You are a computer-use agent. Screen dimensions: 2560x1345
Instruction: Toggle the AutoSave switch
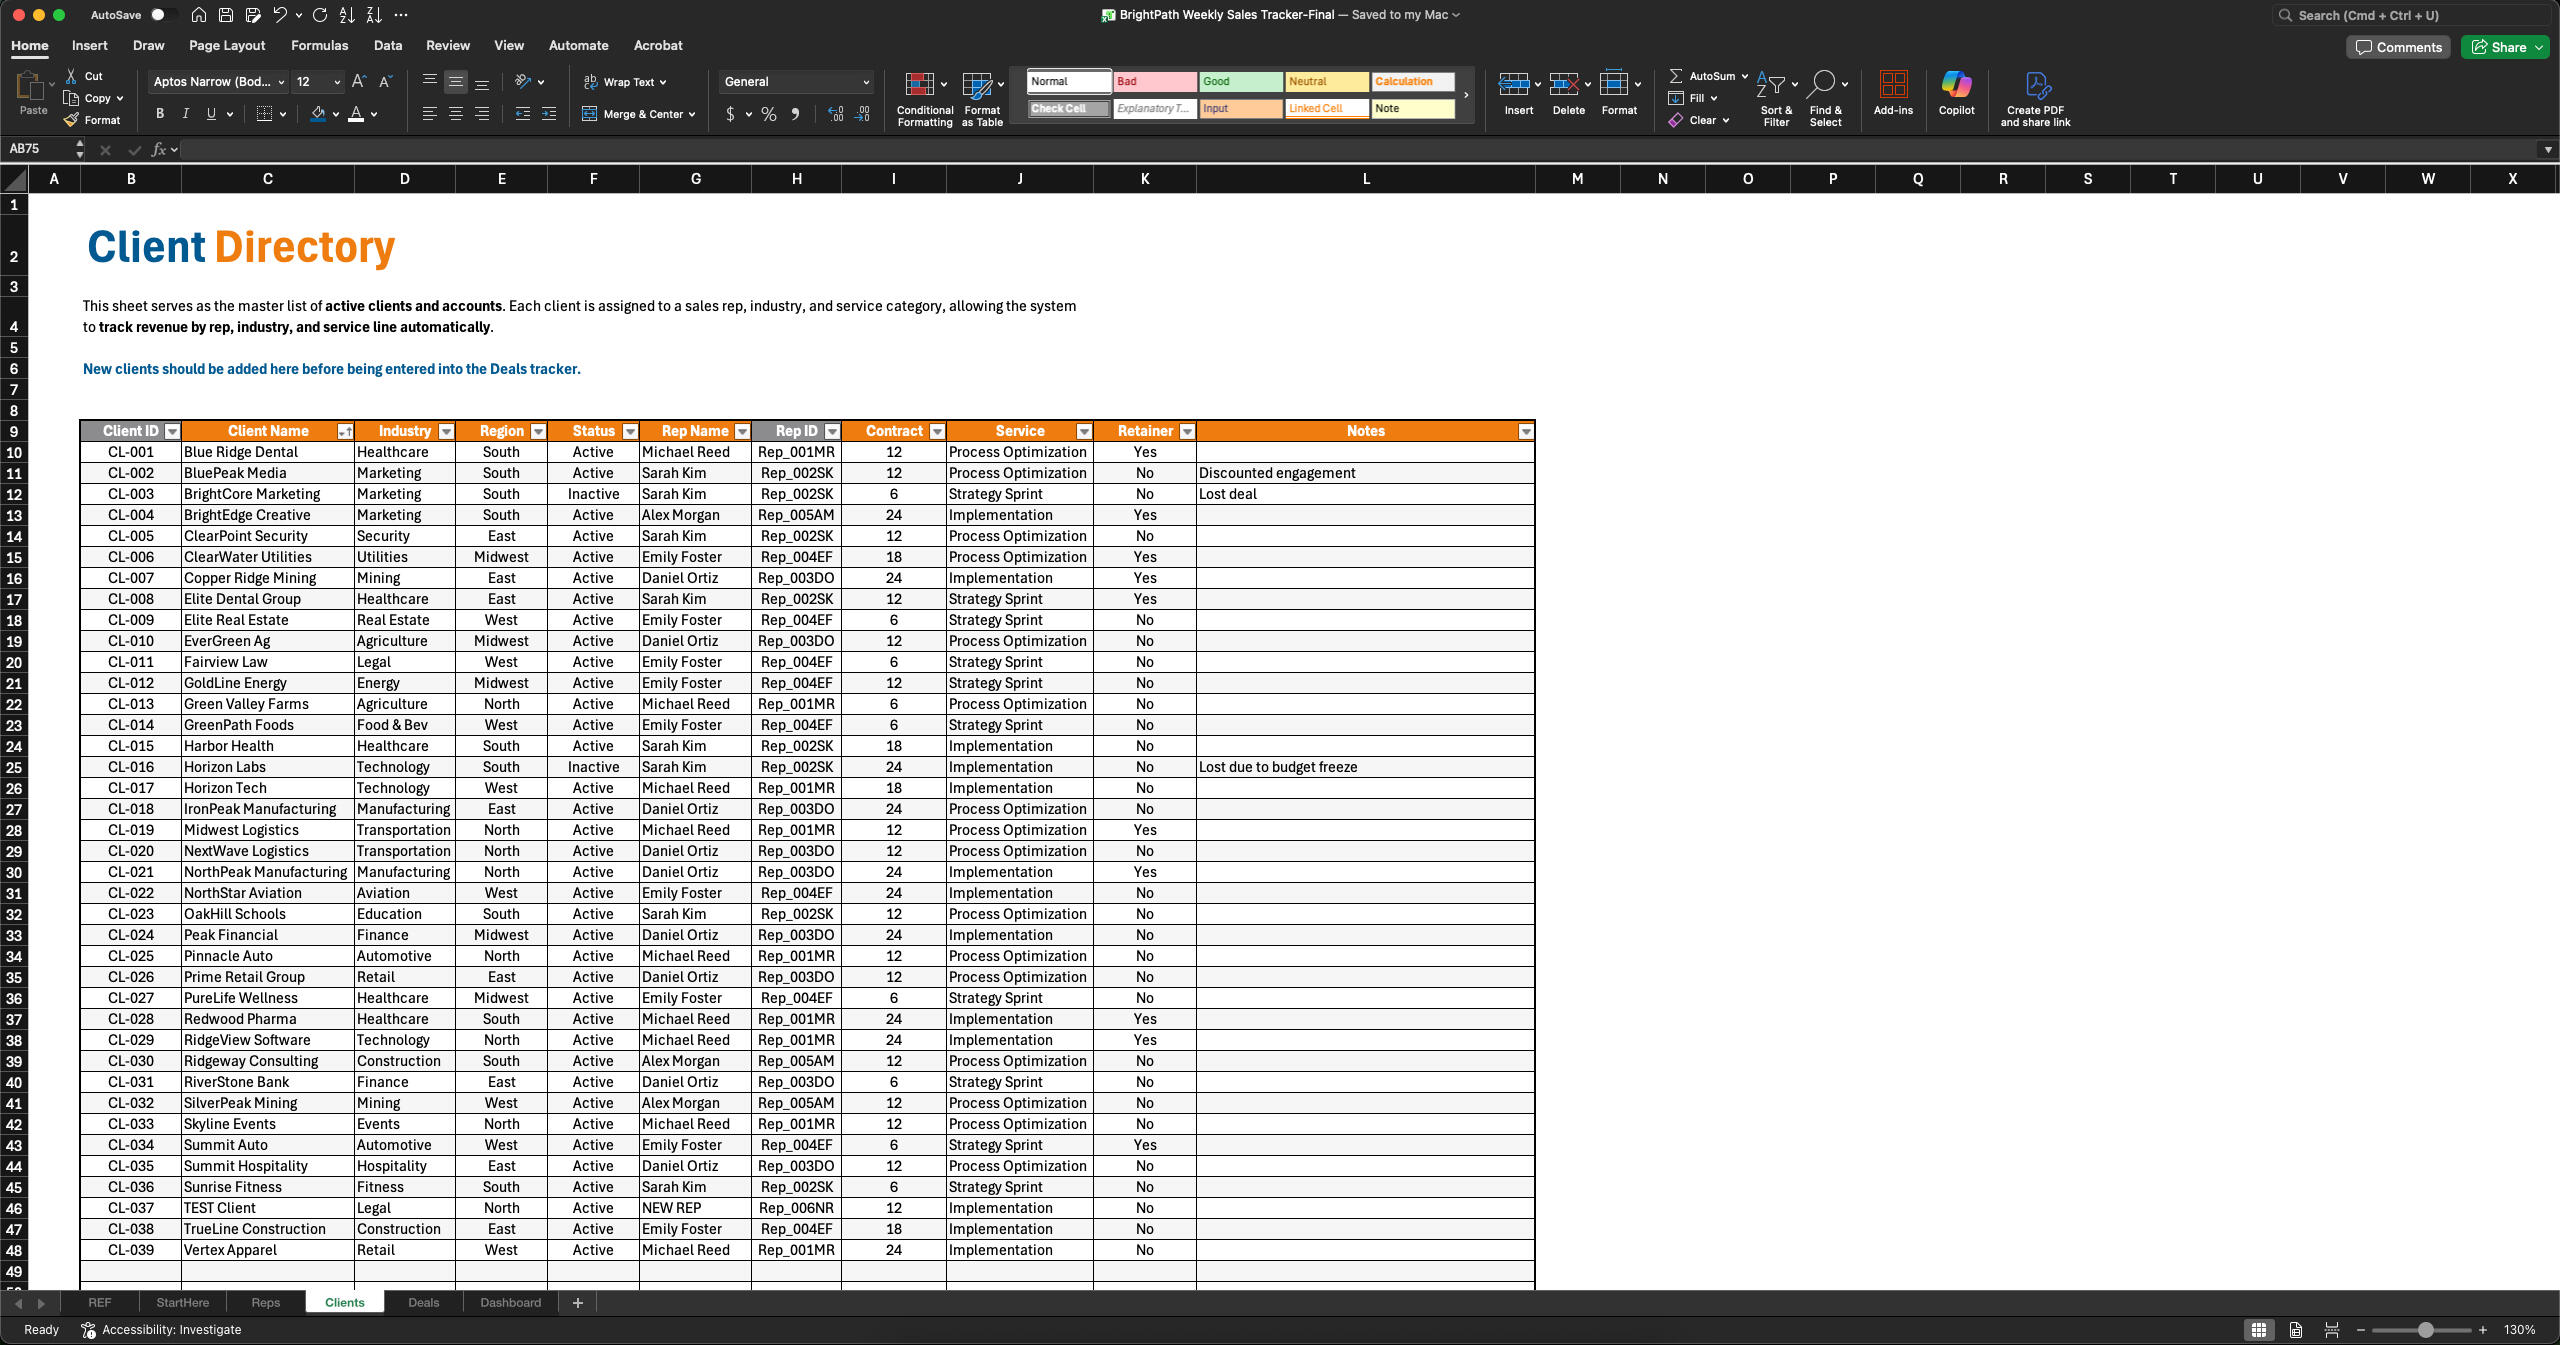pyautogui.click(x=162, y=15)
